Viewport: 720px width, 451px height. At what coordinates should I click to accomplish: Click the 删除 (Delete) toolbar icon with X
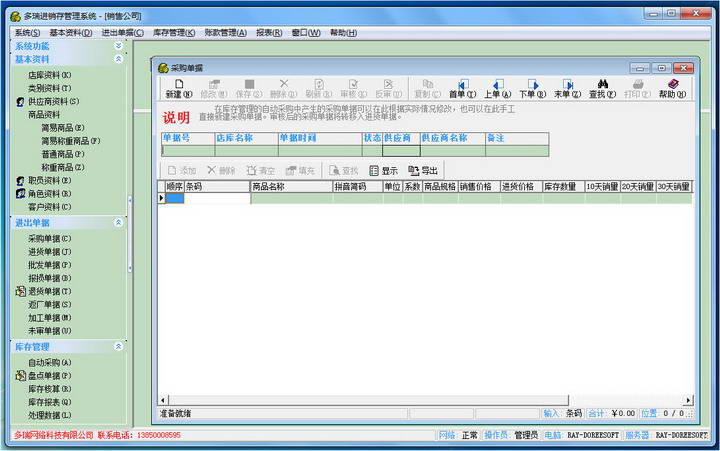(x=284, y=84)
